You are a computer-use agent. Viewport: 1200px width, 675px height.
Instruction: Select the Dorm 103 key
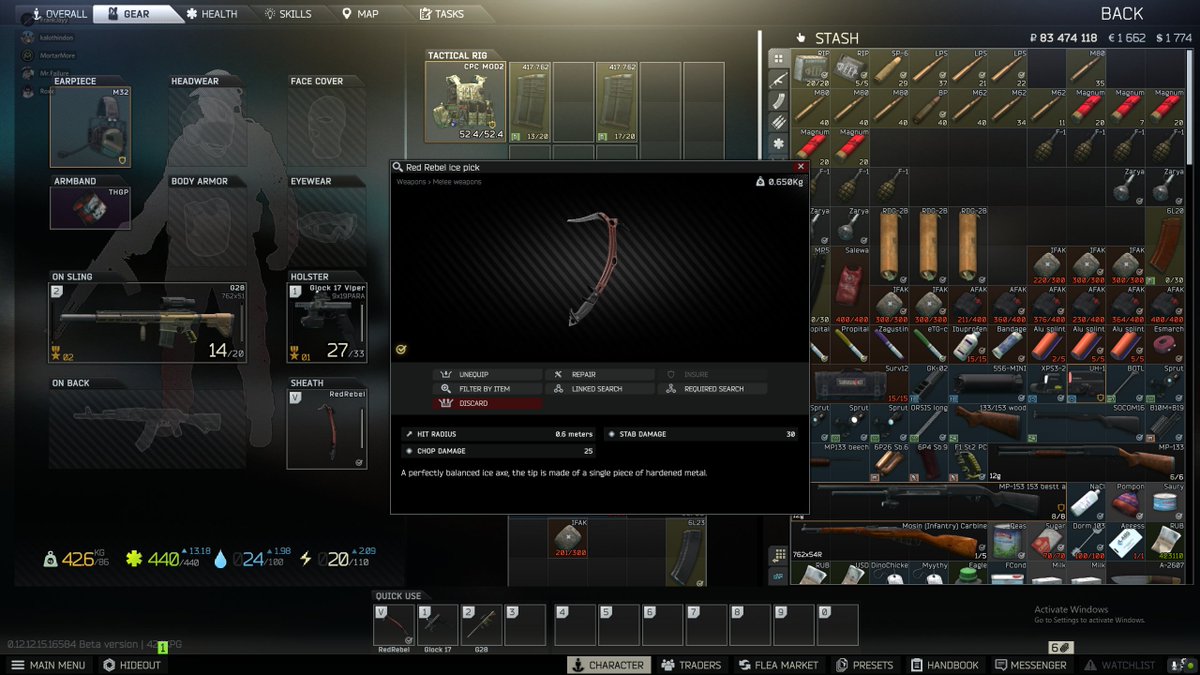(1086, 540)
